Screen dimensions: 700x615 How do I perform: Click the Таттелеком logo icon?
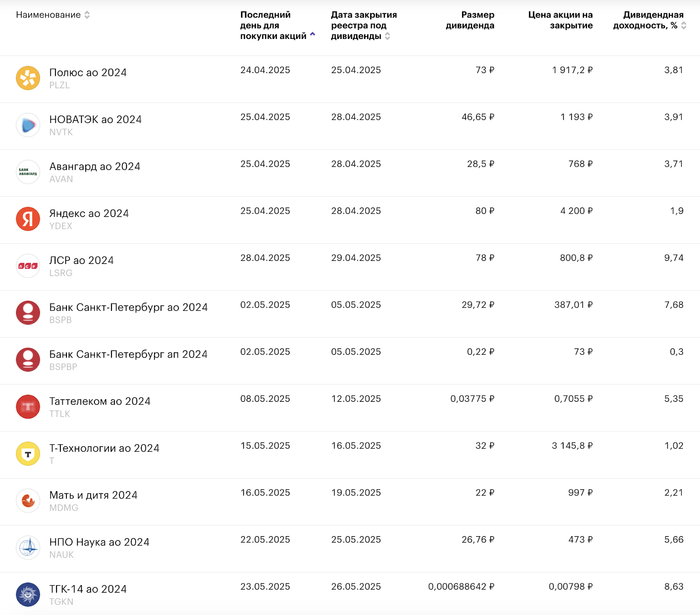point(28,407)
